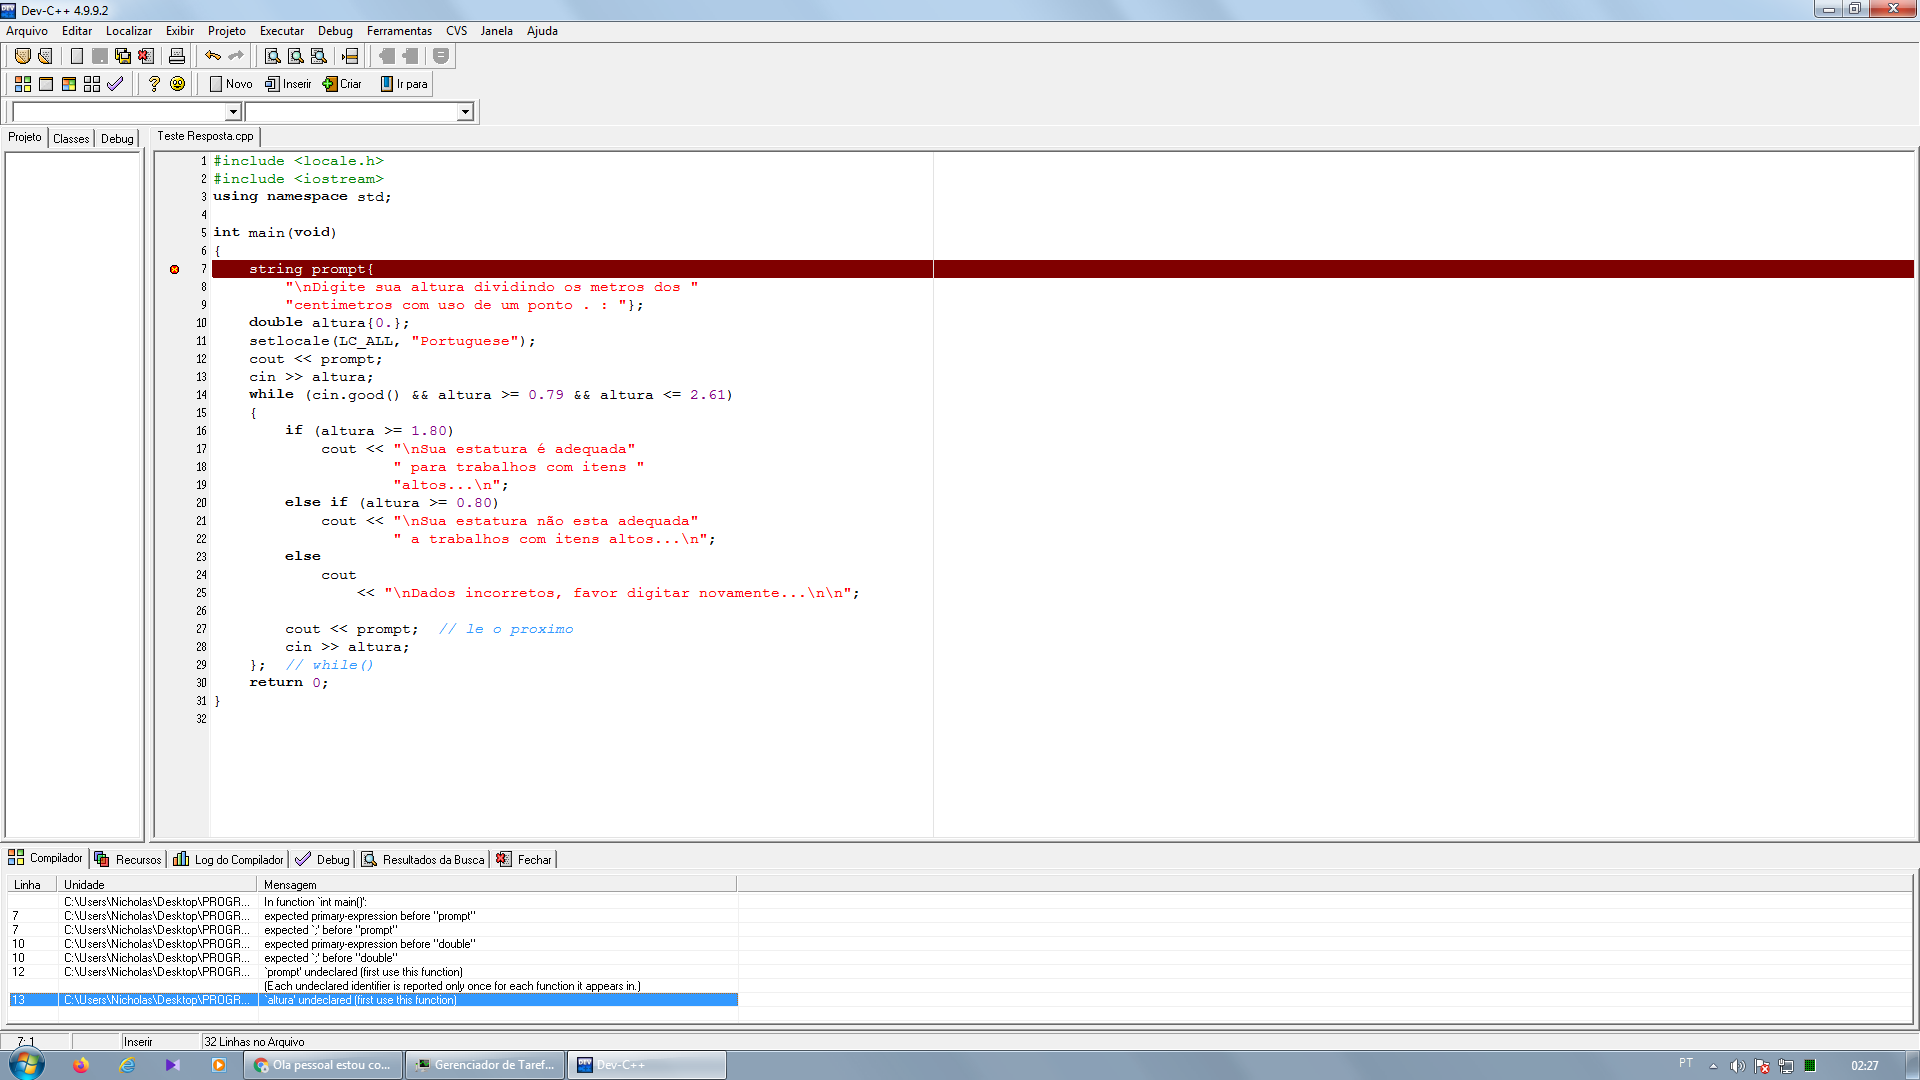The height and width of the screenshot is (1080, 1920).
Task: Switch to the Debug side tab
Action: point(117,139)
